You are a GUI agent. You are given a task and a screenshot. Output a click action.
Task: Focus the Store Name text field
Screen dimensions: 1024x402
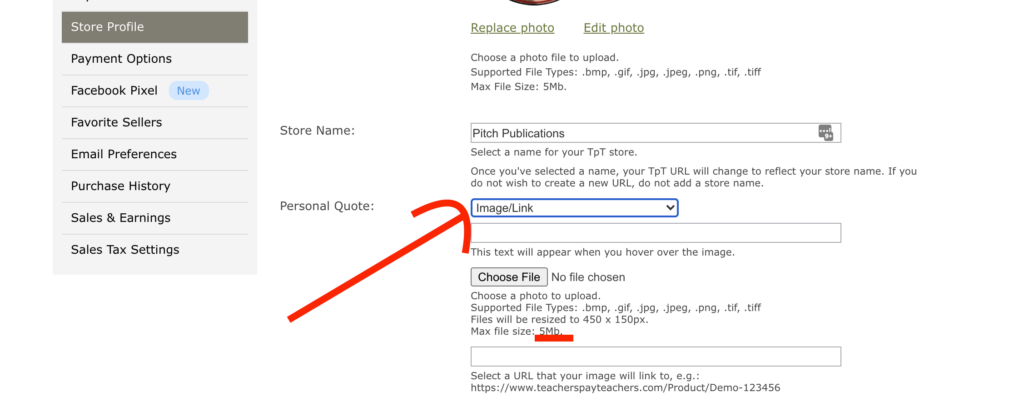[656, 133]
